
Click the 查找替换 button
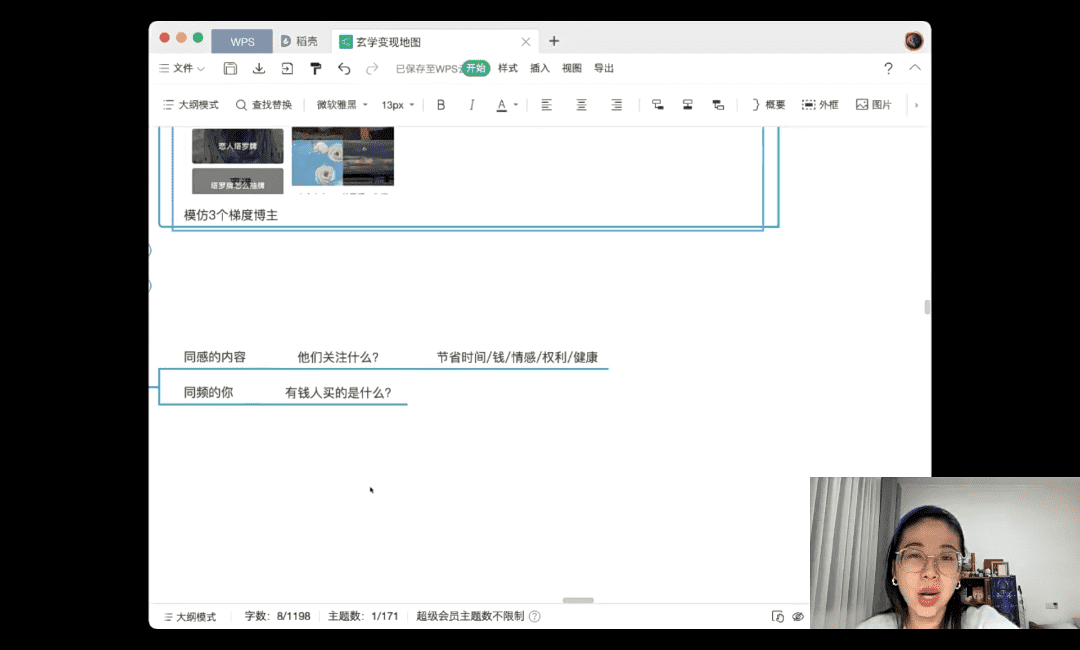pos(264,105)
